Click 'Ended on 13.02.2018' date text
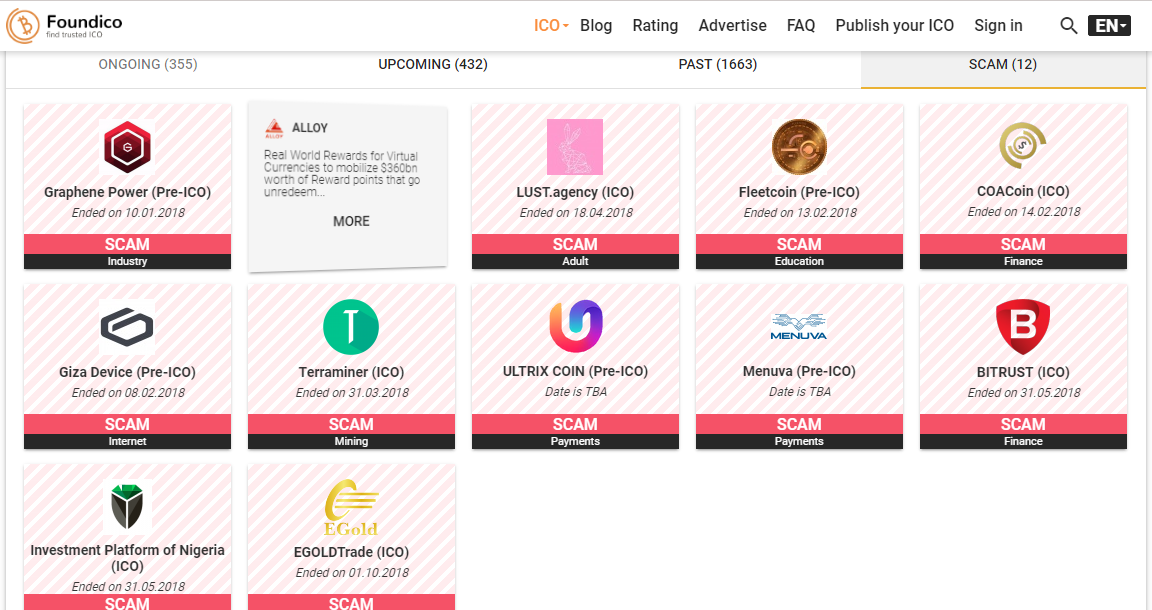This screenshot has height=610, width=1152. tap(800, 213)
